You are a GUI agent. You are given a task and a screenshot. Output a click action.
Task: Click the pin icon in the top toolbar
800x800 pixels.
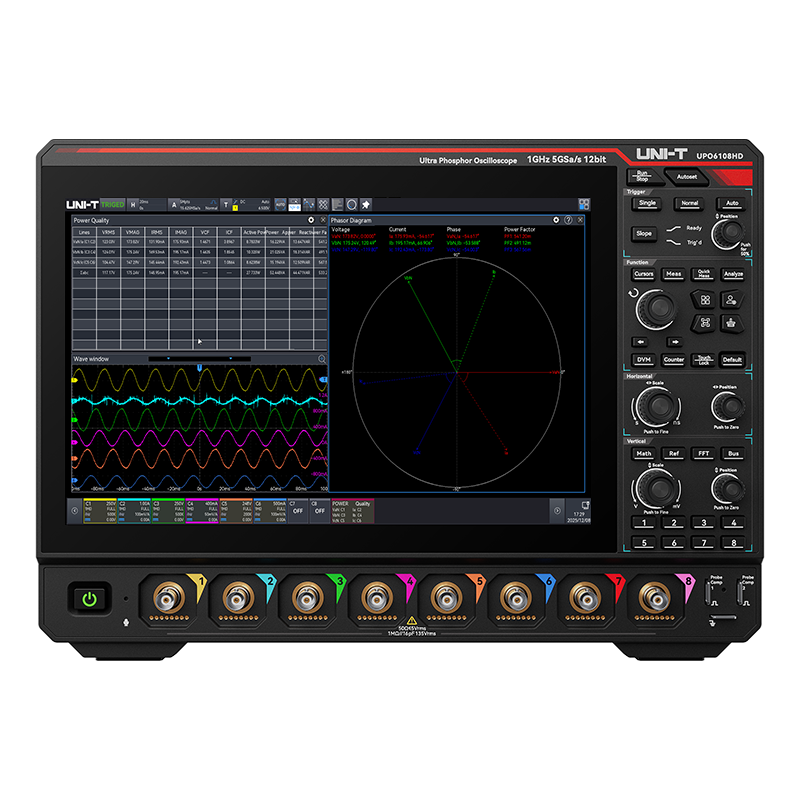(366, 205)
